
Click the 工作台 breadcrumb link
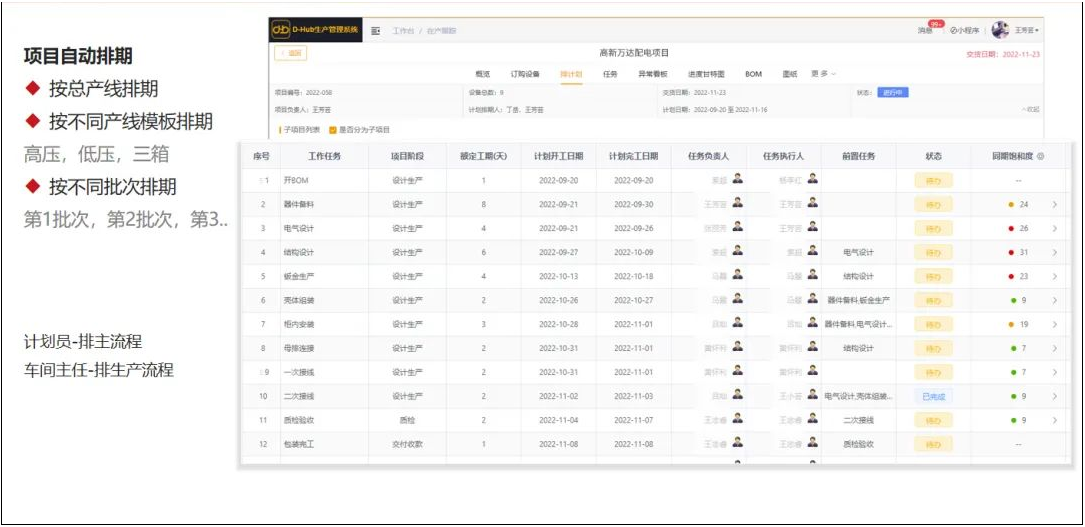(x=402, y=31)
